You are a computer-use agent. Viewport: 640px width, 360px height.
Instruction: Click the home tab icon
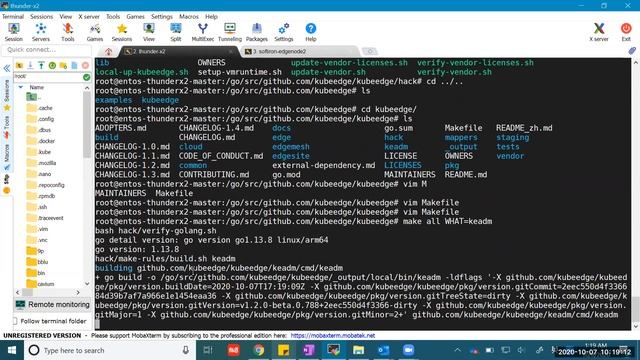108,51
